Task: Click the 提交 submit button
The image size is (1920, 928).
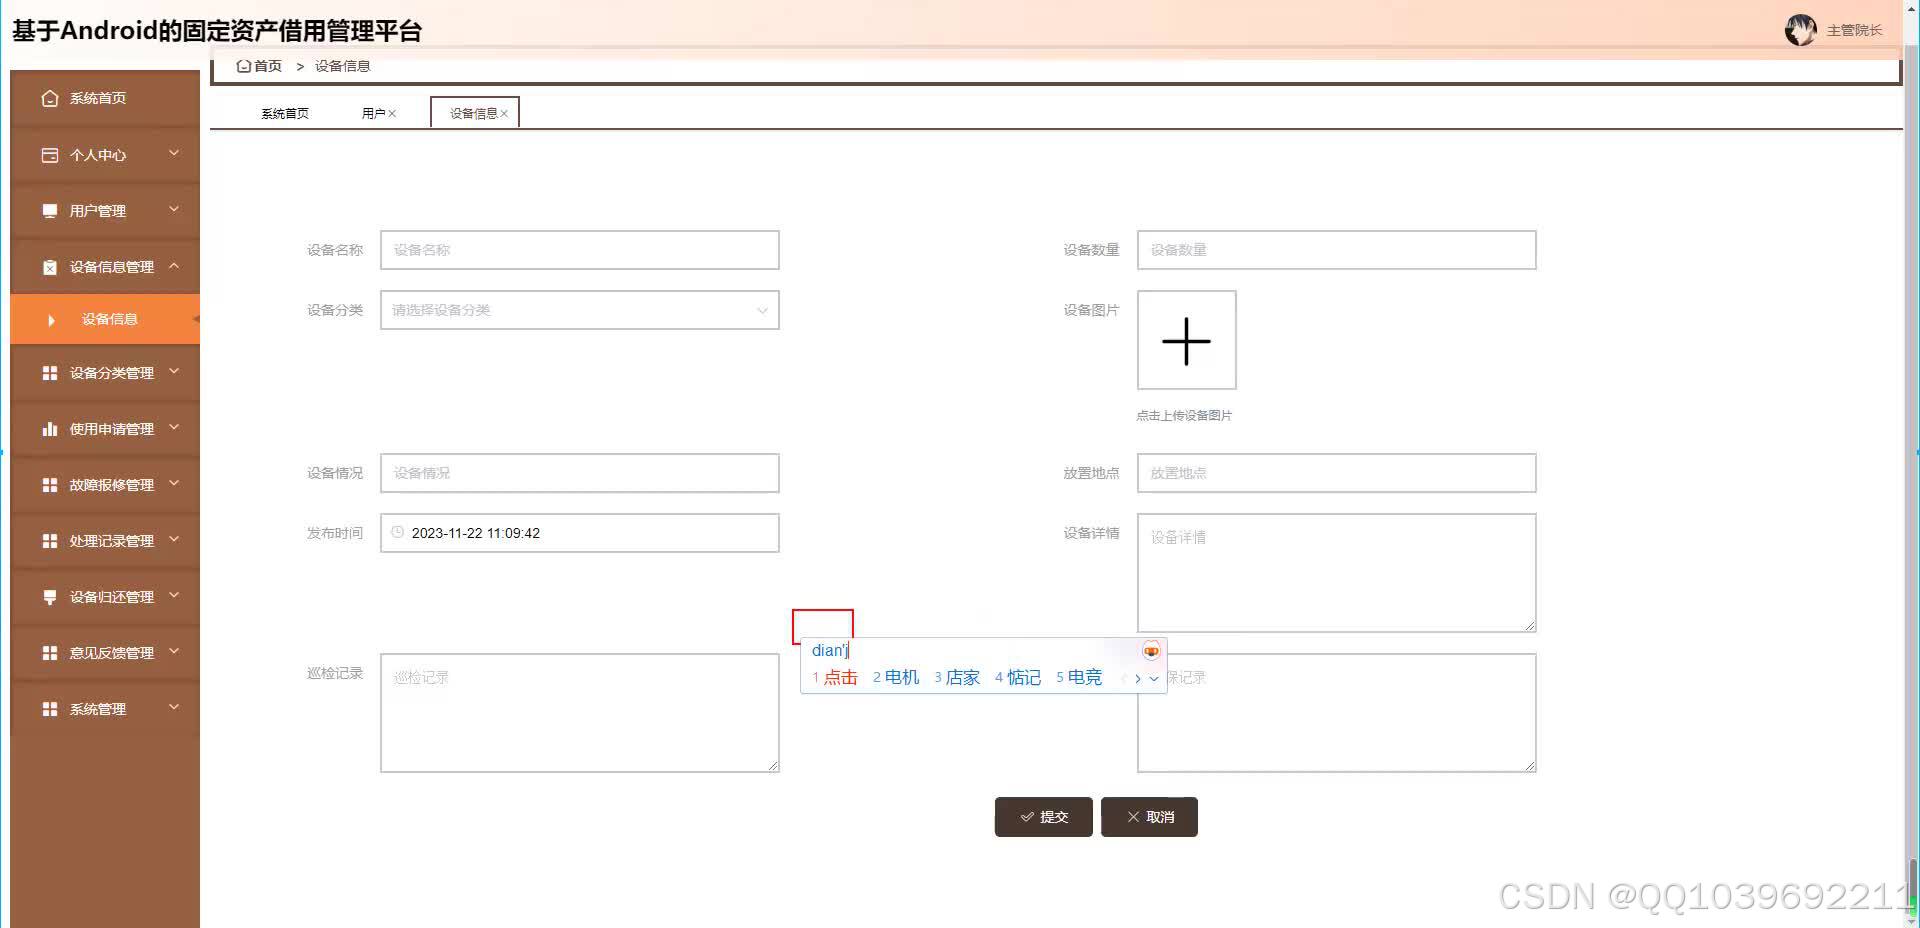Action: 1043,817
